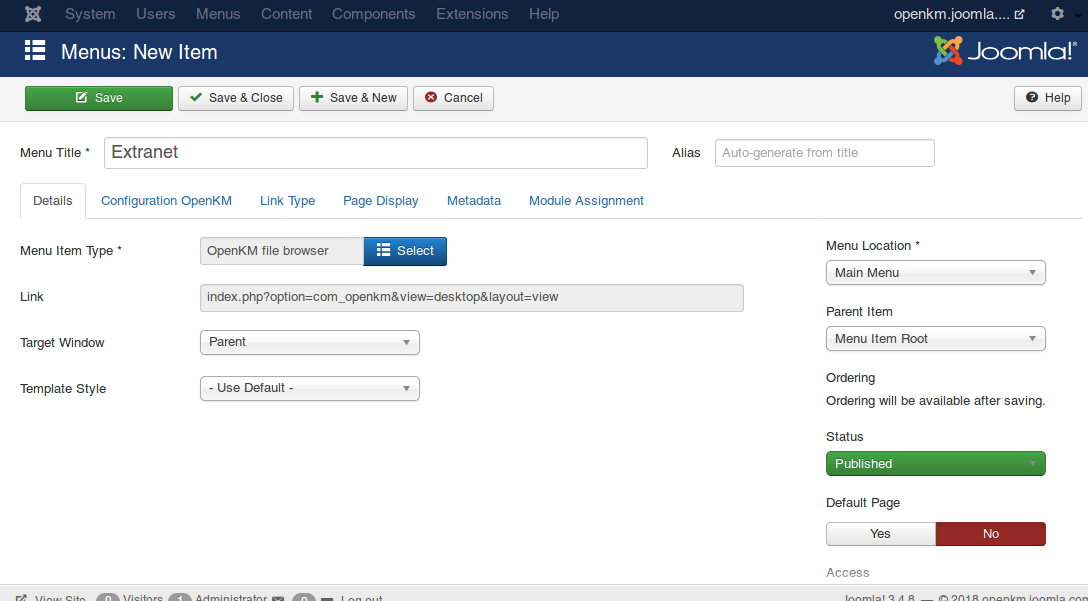Open the Menus menu in top bar
The width and height of the screenshot is (1088, 601).
point(218,14)
